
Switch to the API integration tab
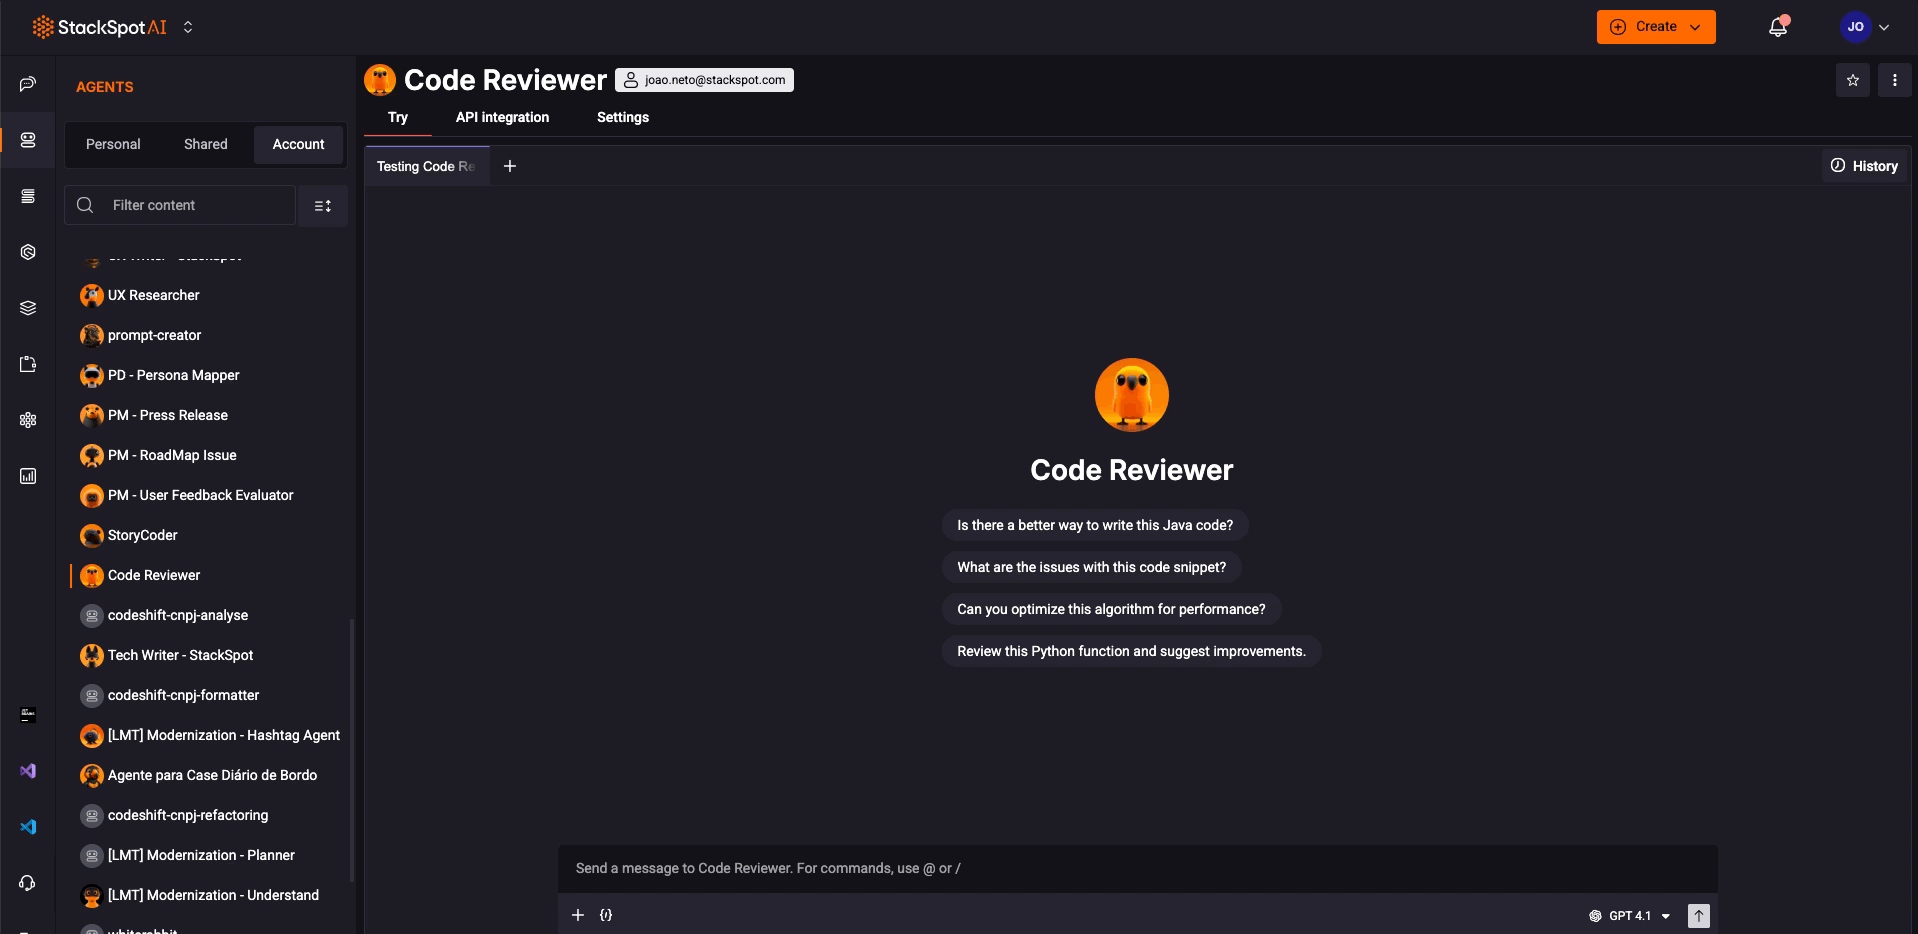502,117
